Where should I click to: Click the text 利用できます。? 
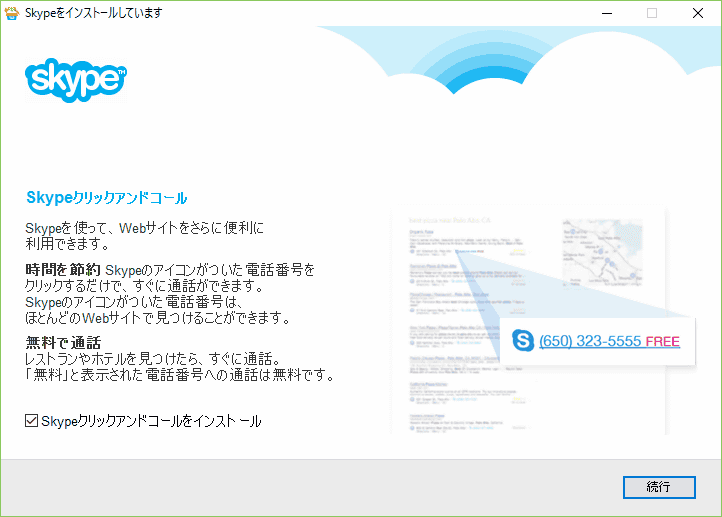click(x=67, y=244)
